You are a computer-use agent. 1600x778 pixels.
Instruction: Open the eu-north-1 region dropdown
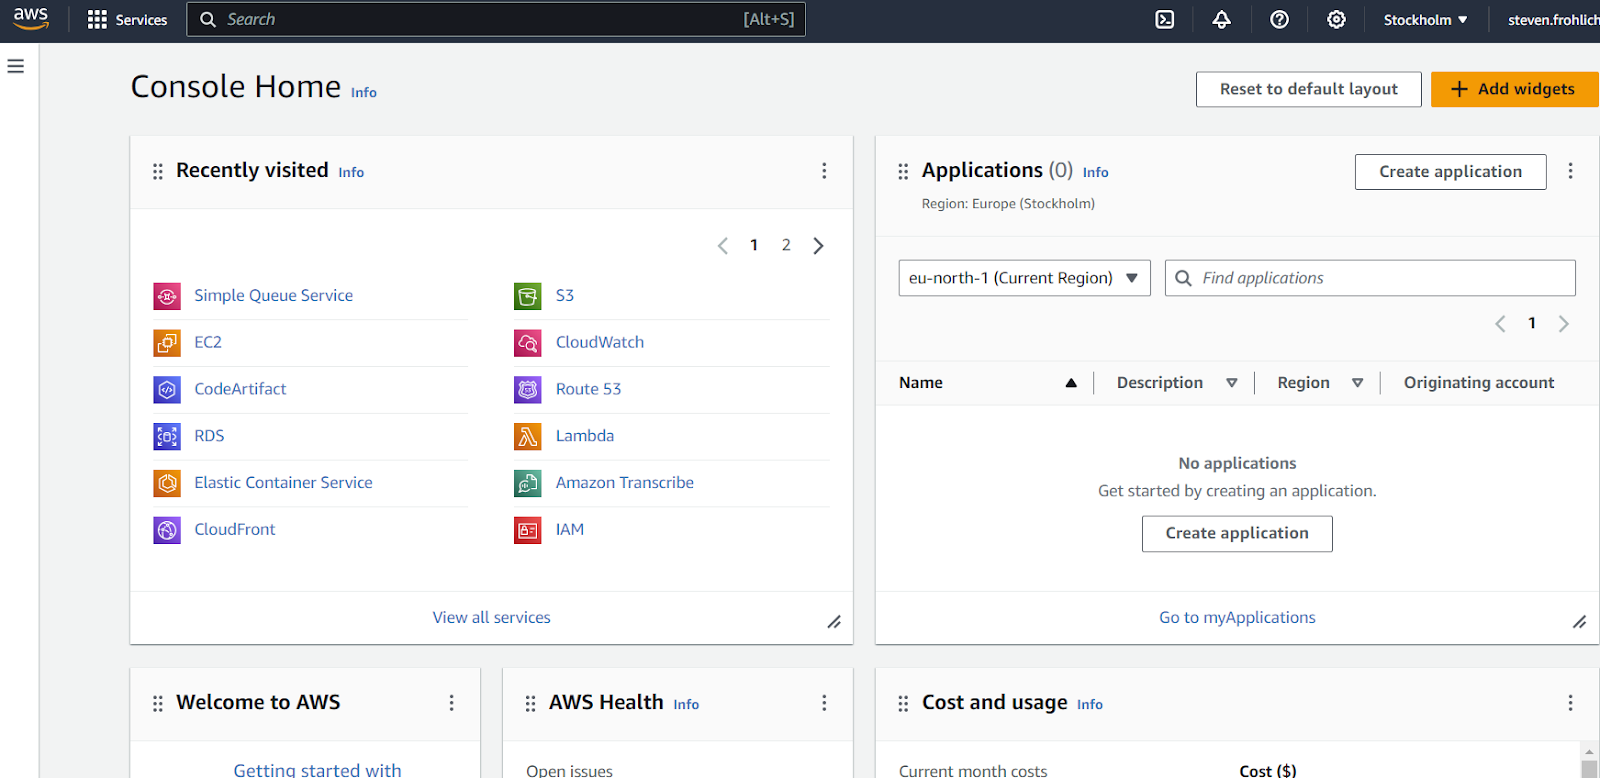1024,278
